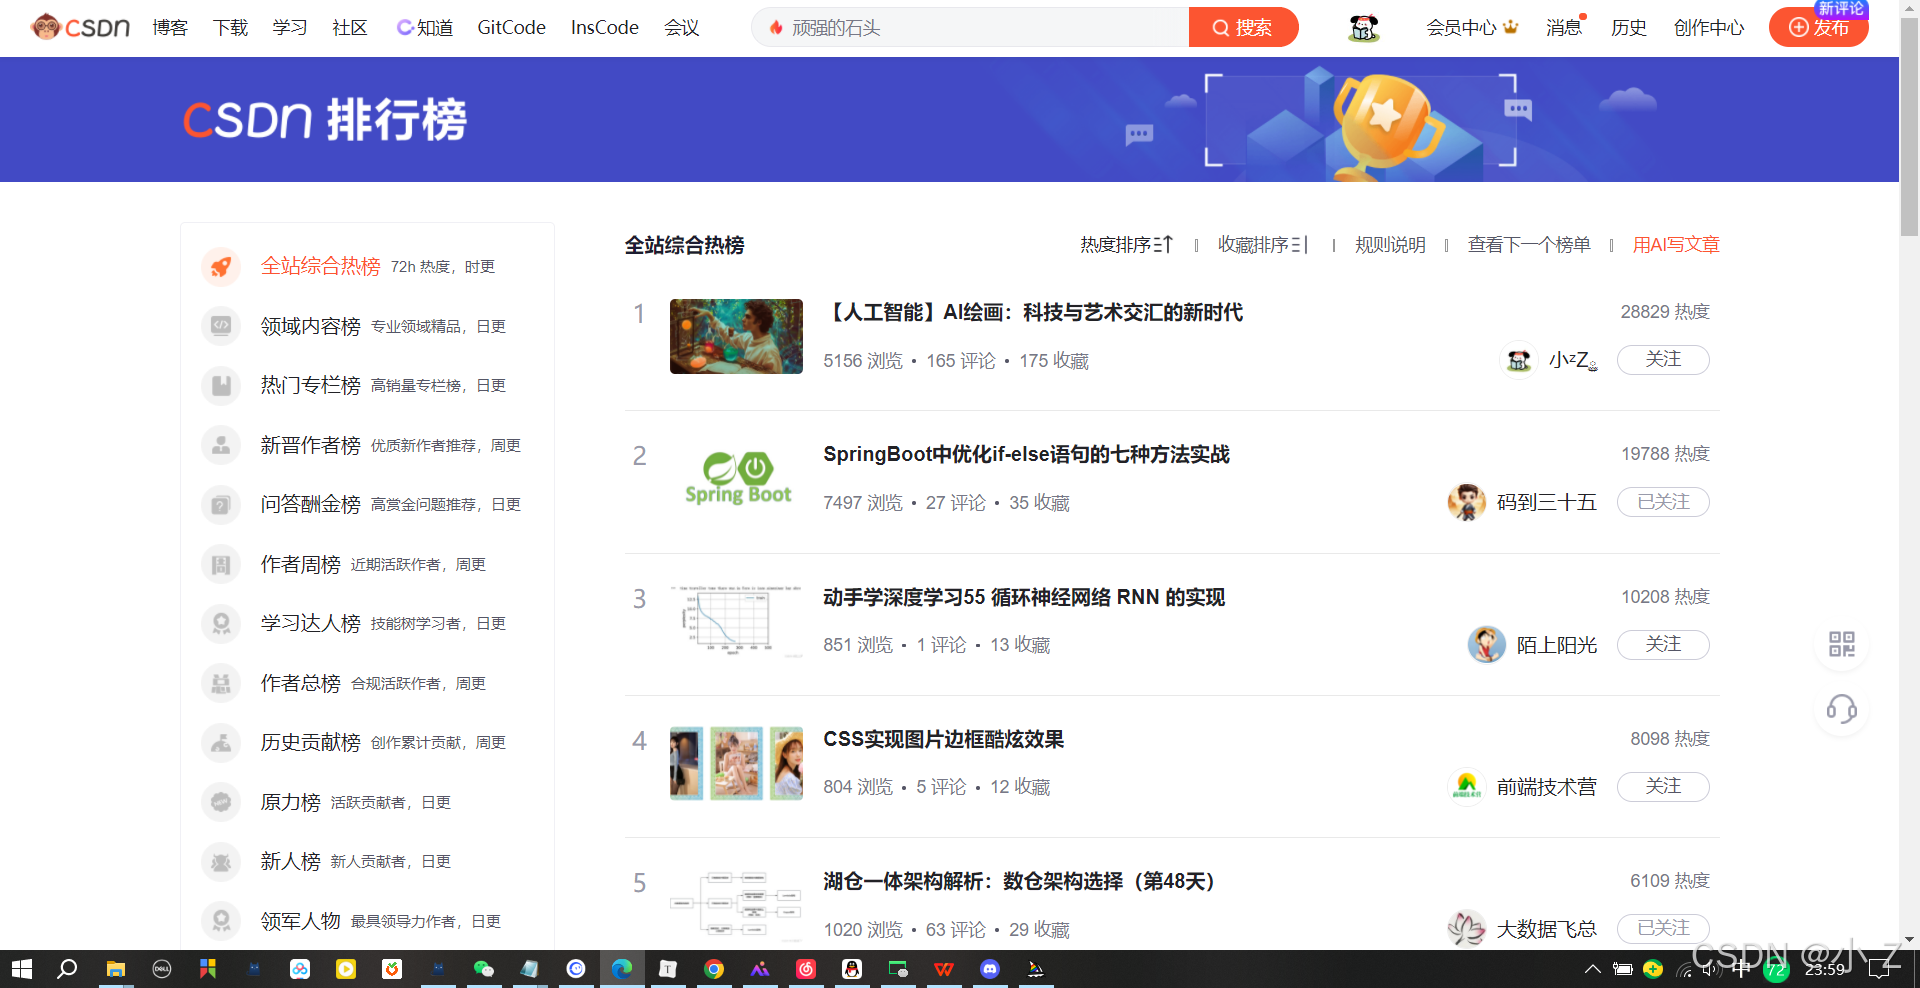Open 会议 in top navigation
The width and height of the screenshot is (1920, 988).
coord(682,28)
